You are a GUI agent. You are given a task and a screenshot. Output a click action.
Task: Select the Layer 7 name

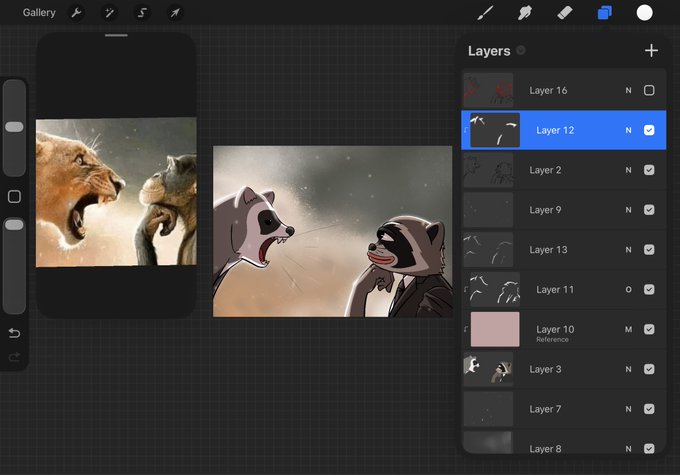pyautogui.click(x=545, y=409)
